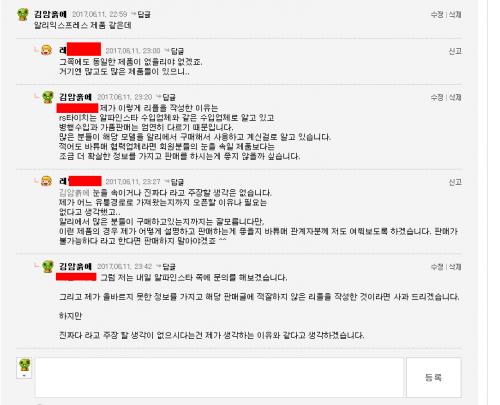
Task: Click the green frog avatar on the first comment
Action: click(x=23, y=14)
